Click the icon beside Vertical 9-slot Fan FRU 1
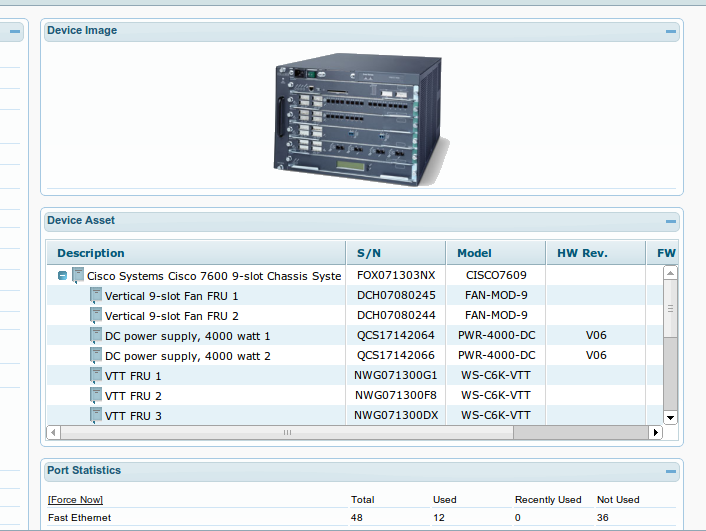The width and height of the screenshot is (706, 531). [95, 295]
